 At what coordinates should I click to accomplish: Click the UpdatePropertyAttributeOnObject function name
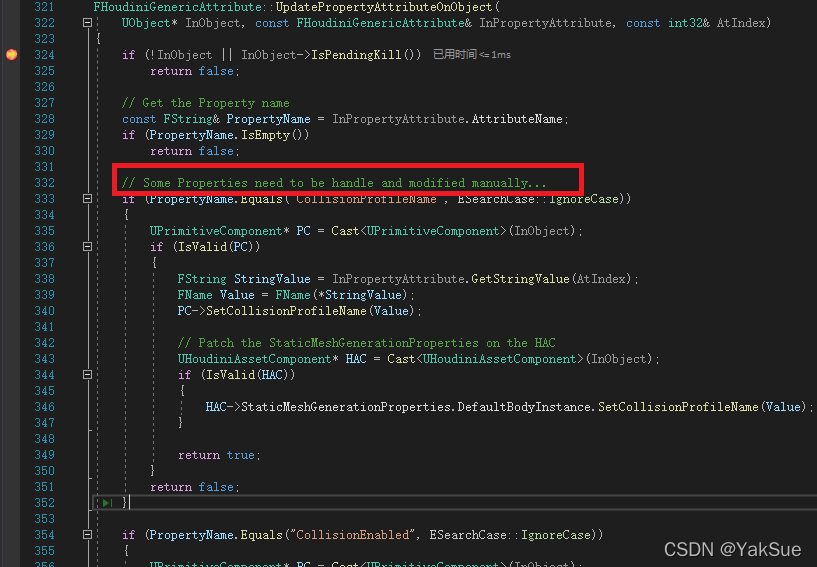(x=384, y=7)
